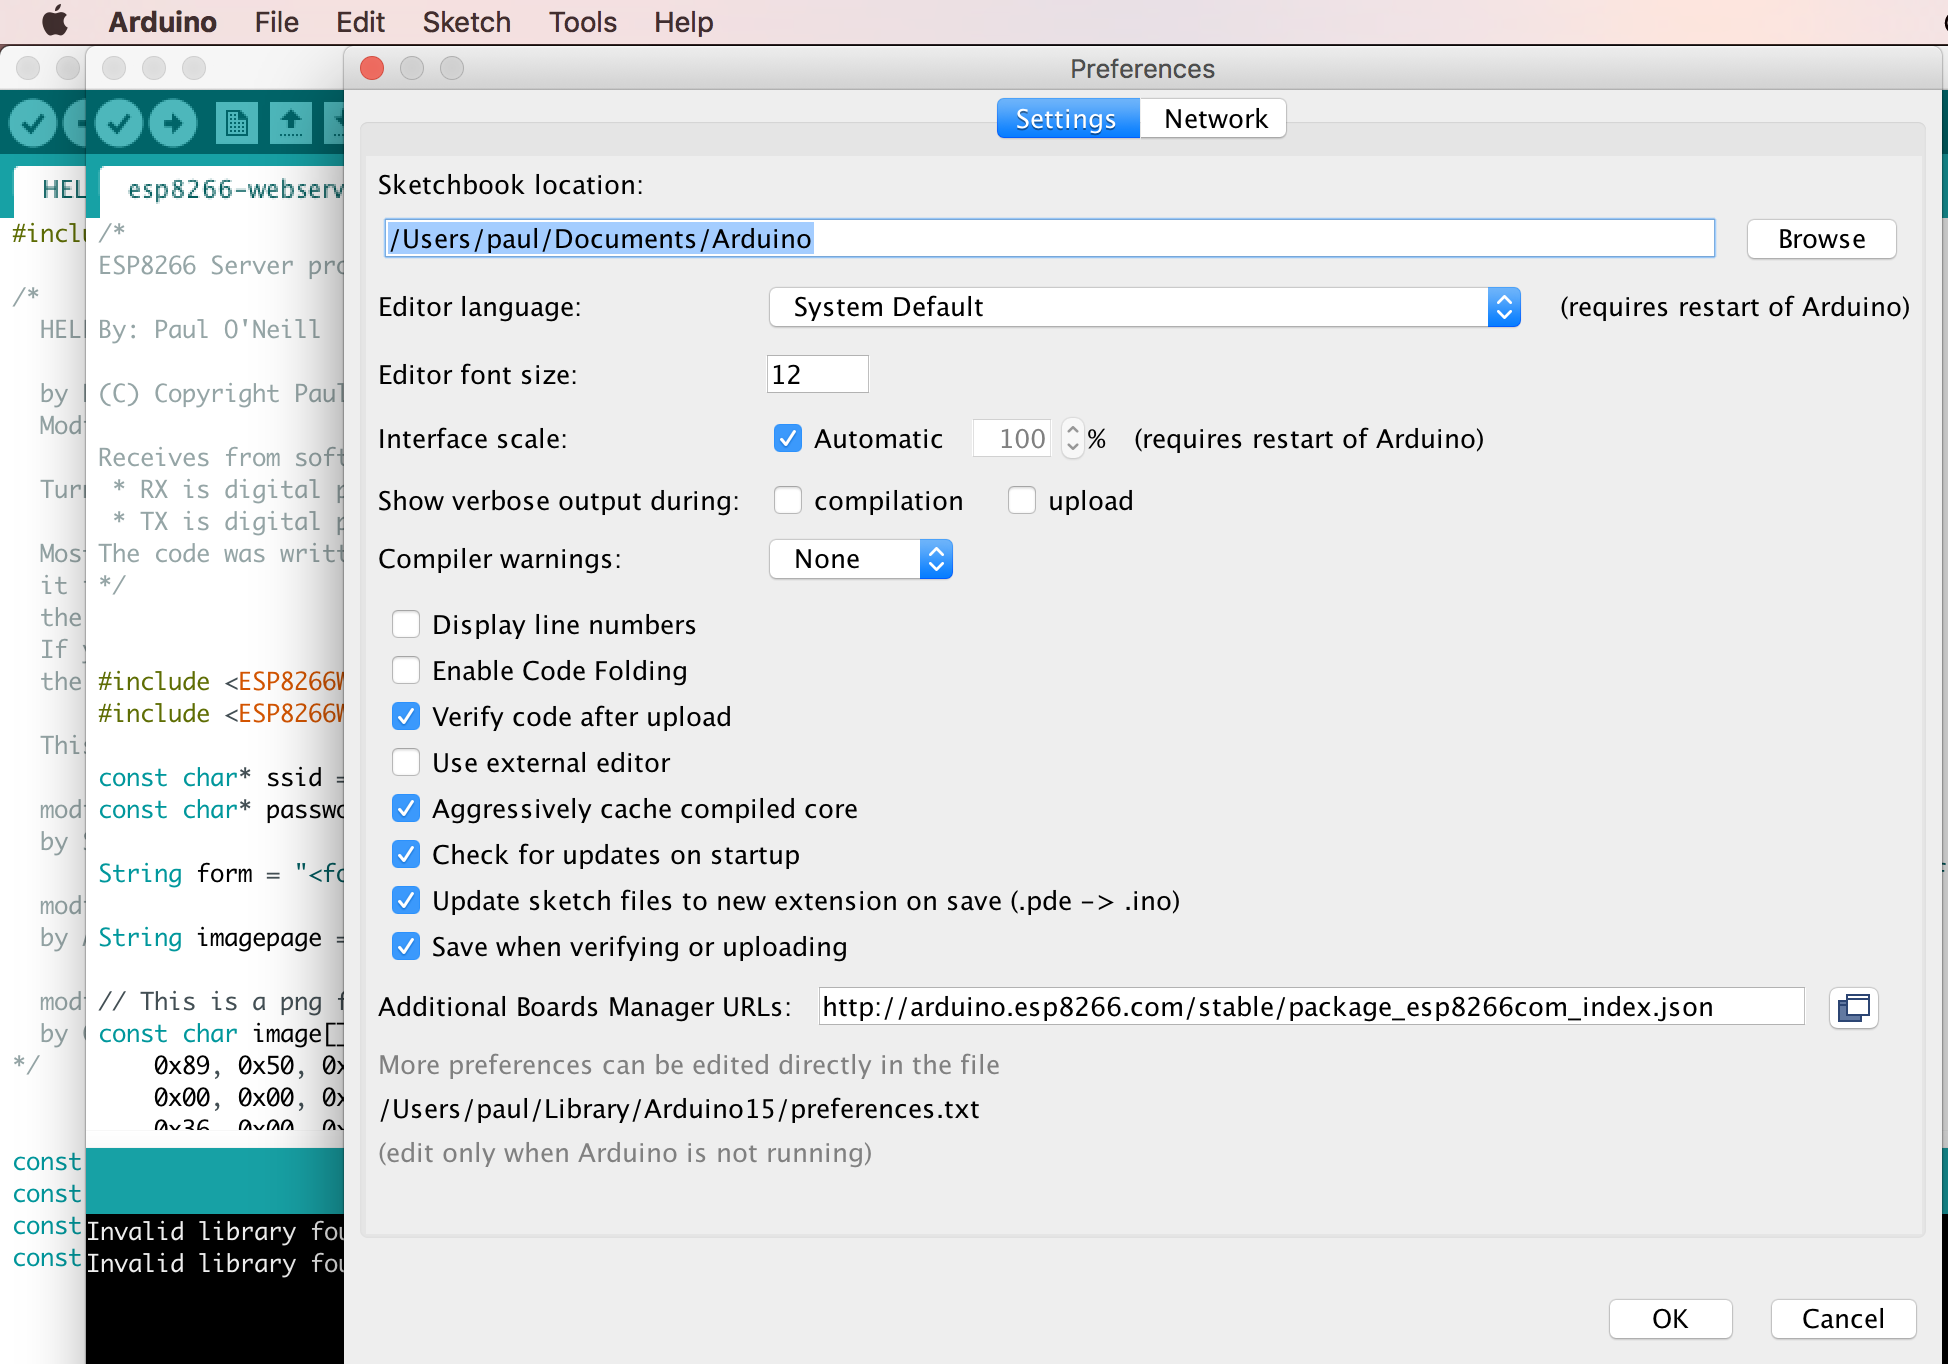Enable verbose output during compilation
Viewport: 1948px width, 1364px height.
click(788, 501)
